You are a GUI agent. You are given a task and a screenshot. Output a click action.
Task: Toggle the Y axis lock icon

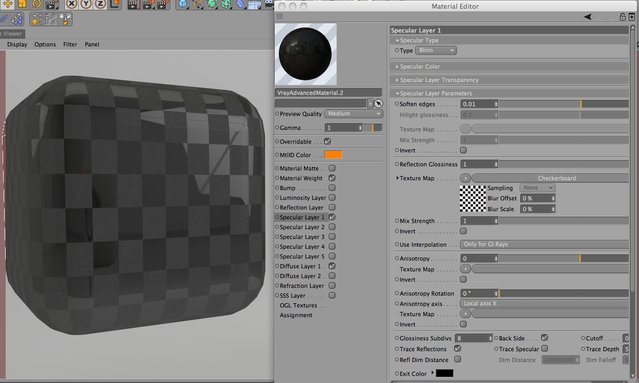(86, 4)
